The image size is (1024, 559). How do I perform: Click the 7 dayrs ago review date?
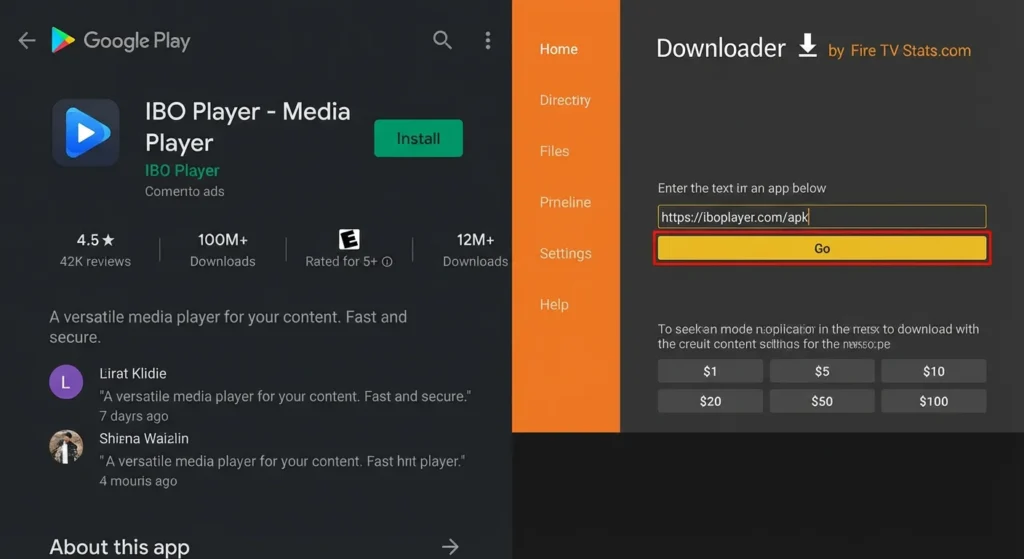pos(134,416)
